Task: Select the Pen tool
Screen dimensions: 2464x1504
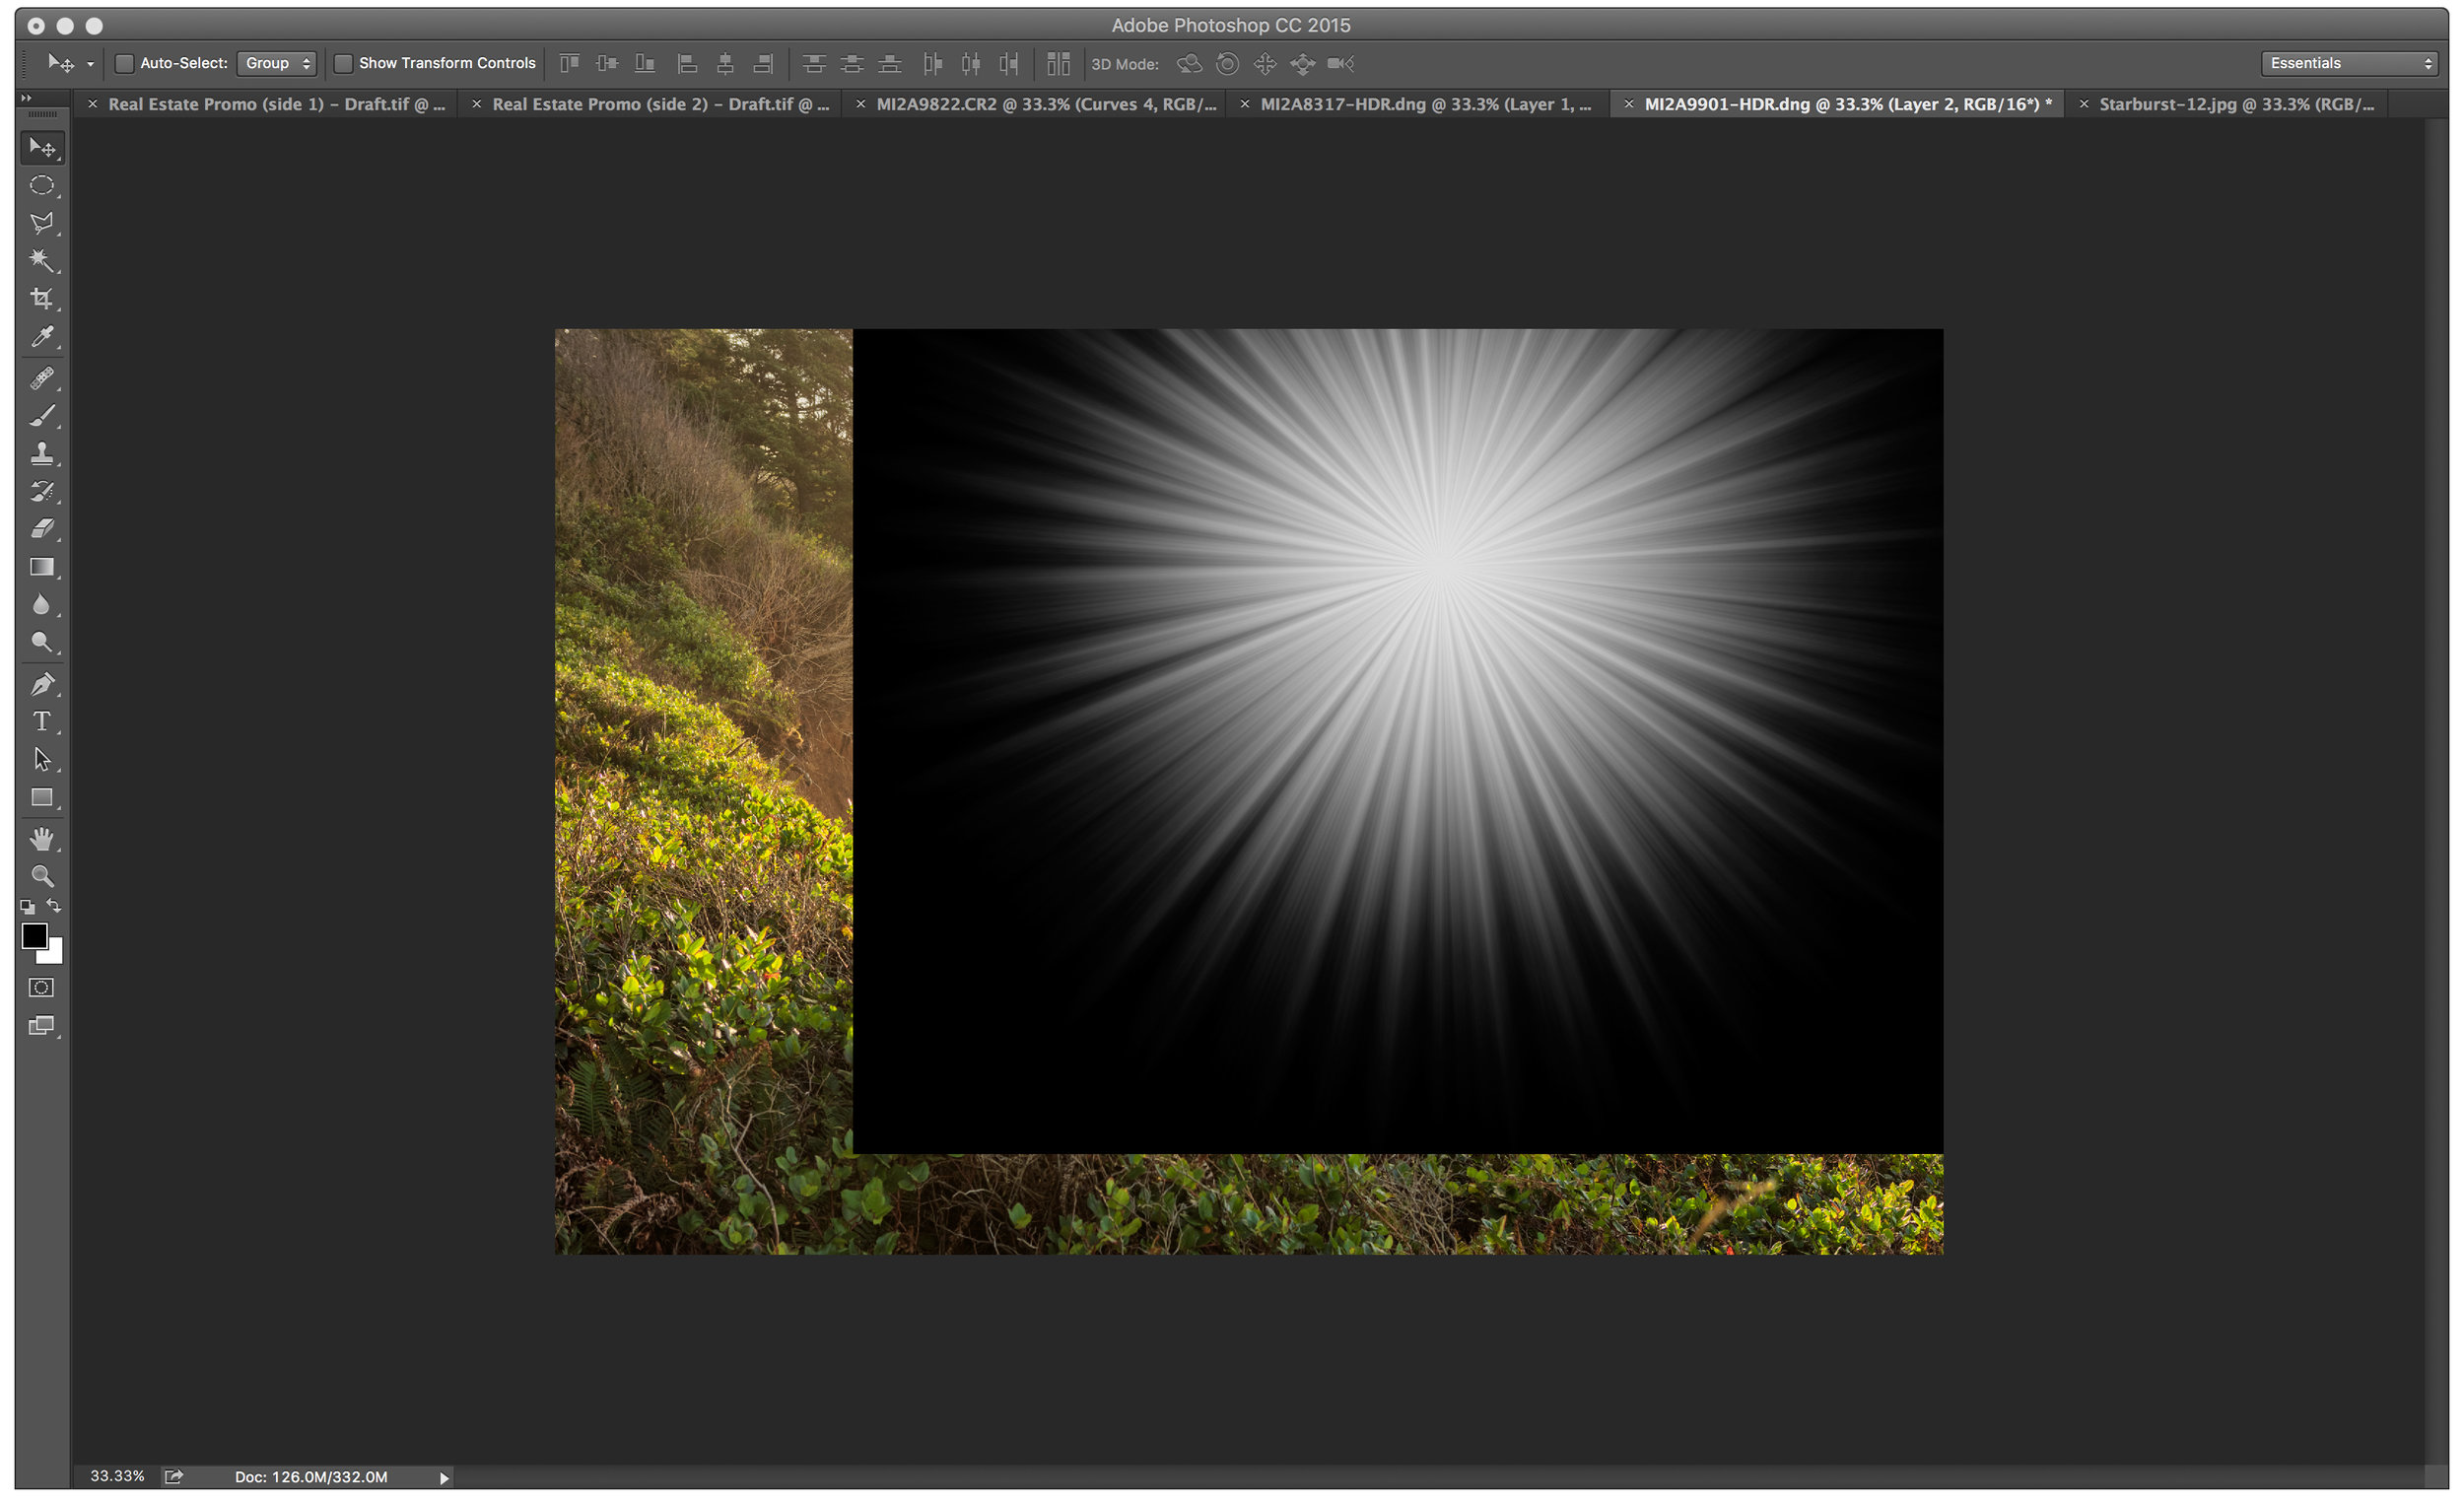Action: click(x=42, y=685)
